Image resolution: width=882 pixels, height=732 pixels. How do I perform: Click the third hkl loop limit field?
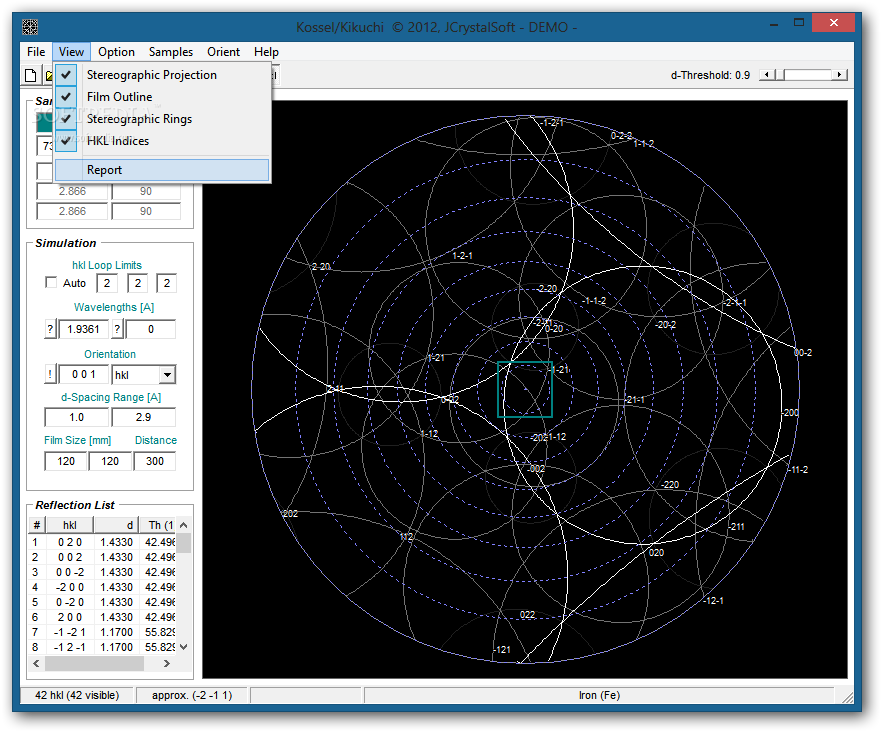pyautogui.click(x=166, y=283)
